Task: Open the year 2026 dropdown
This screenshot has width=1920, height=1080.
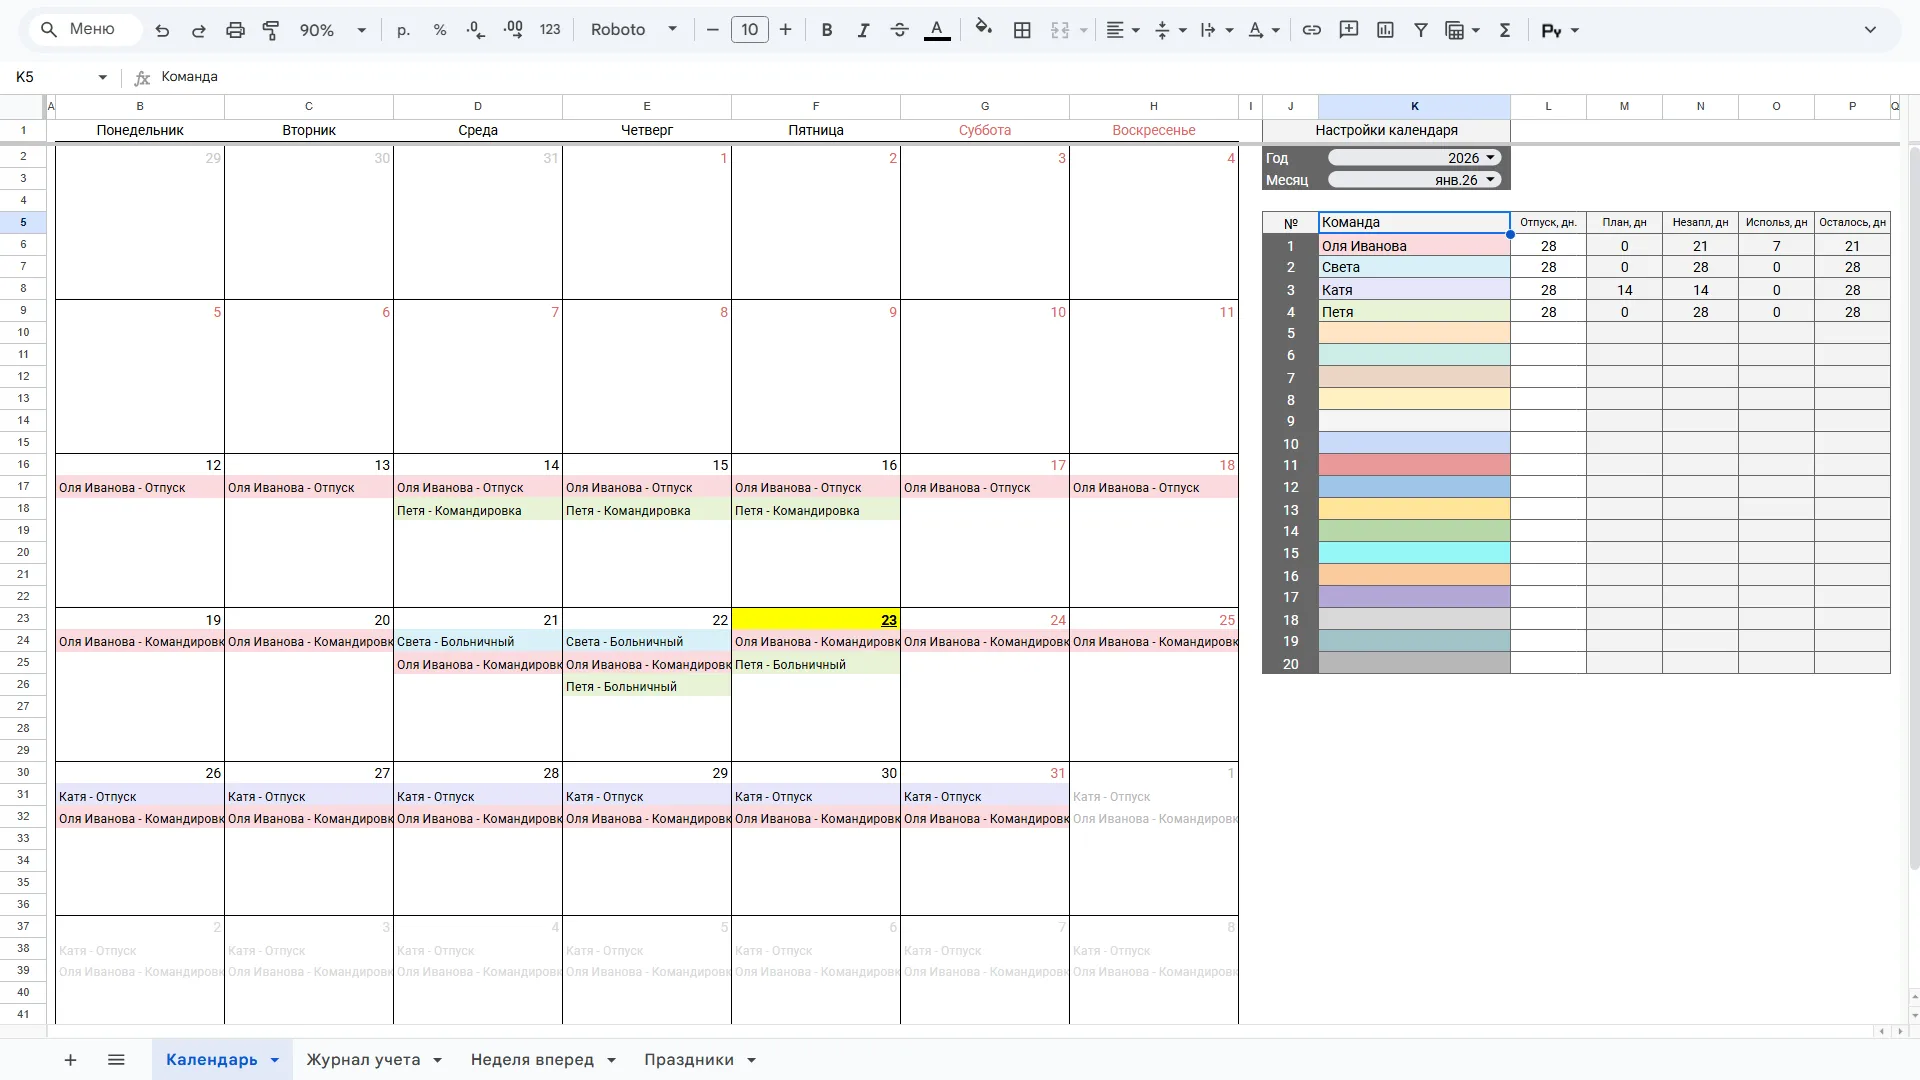Action: [x=1415, y=158]
